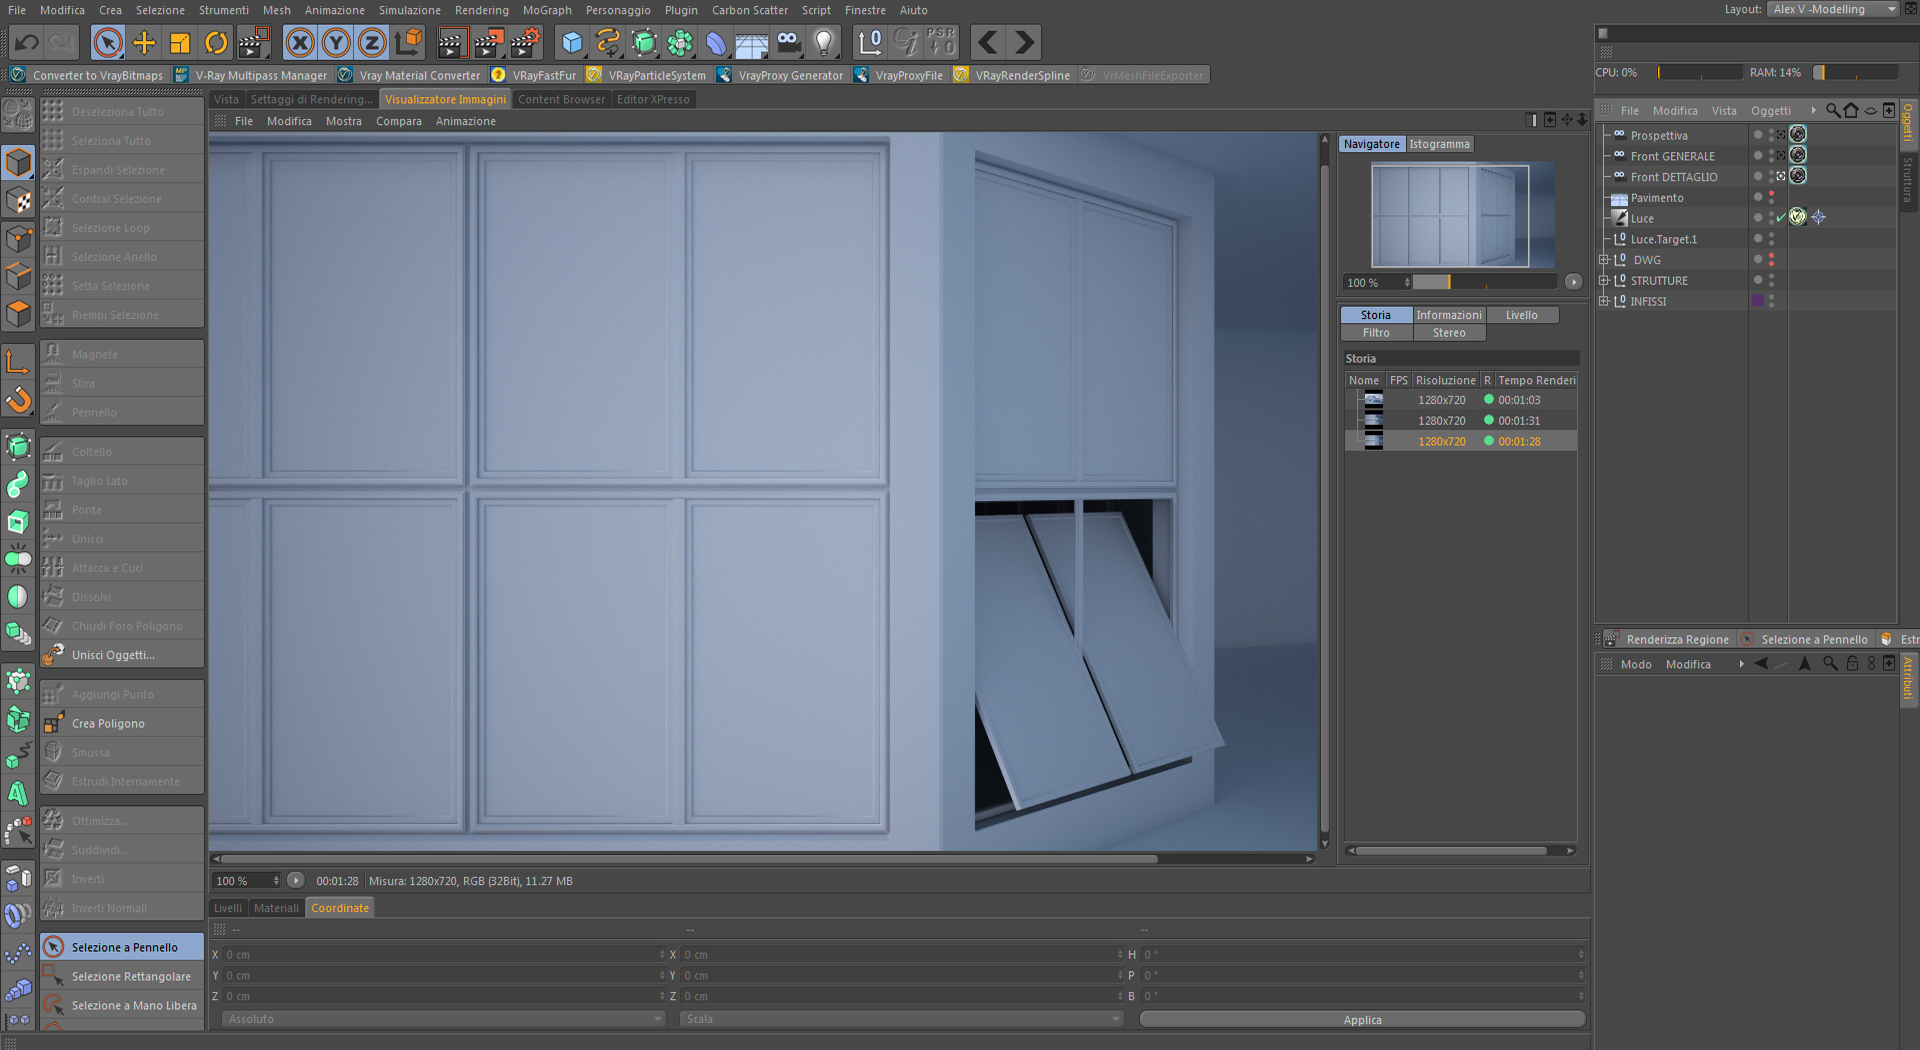The width and height of the screenshot is (1920, 1050).
Task: Switch to the Istogramma tab
Action: 1439,144
